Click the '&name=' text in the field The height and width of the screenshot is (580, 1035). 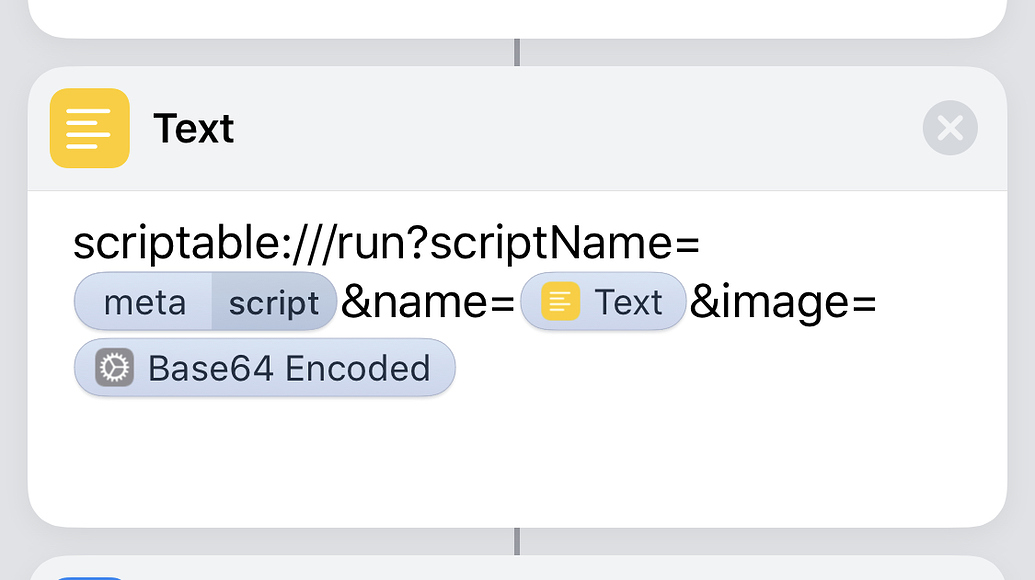coord(428,302)
